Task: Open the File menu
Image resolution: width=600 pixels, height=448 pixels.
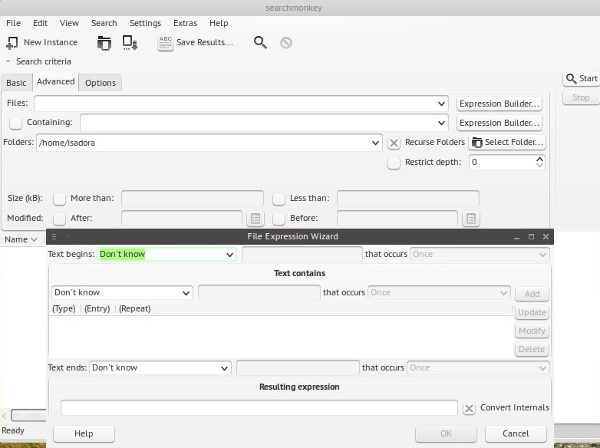Action: (13, 23)
